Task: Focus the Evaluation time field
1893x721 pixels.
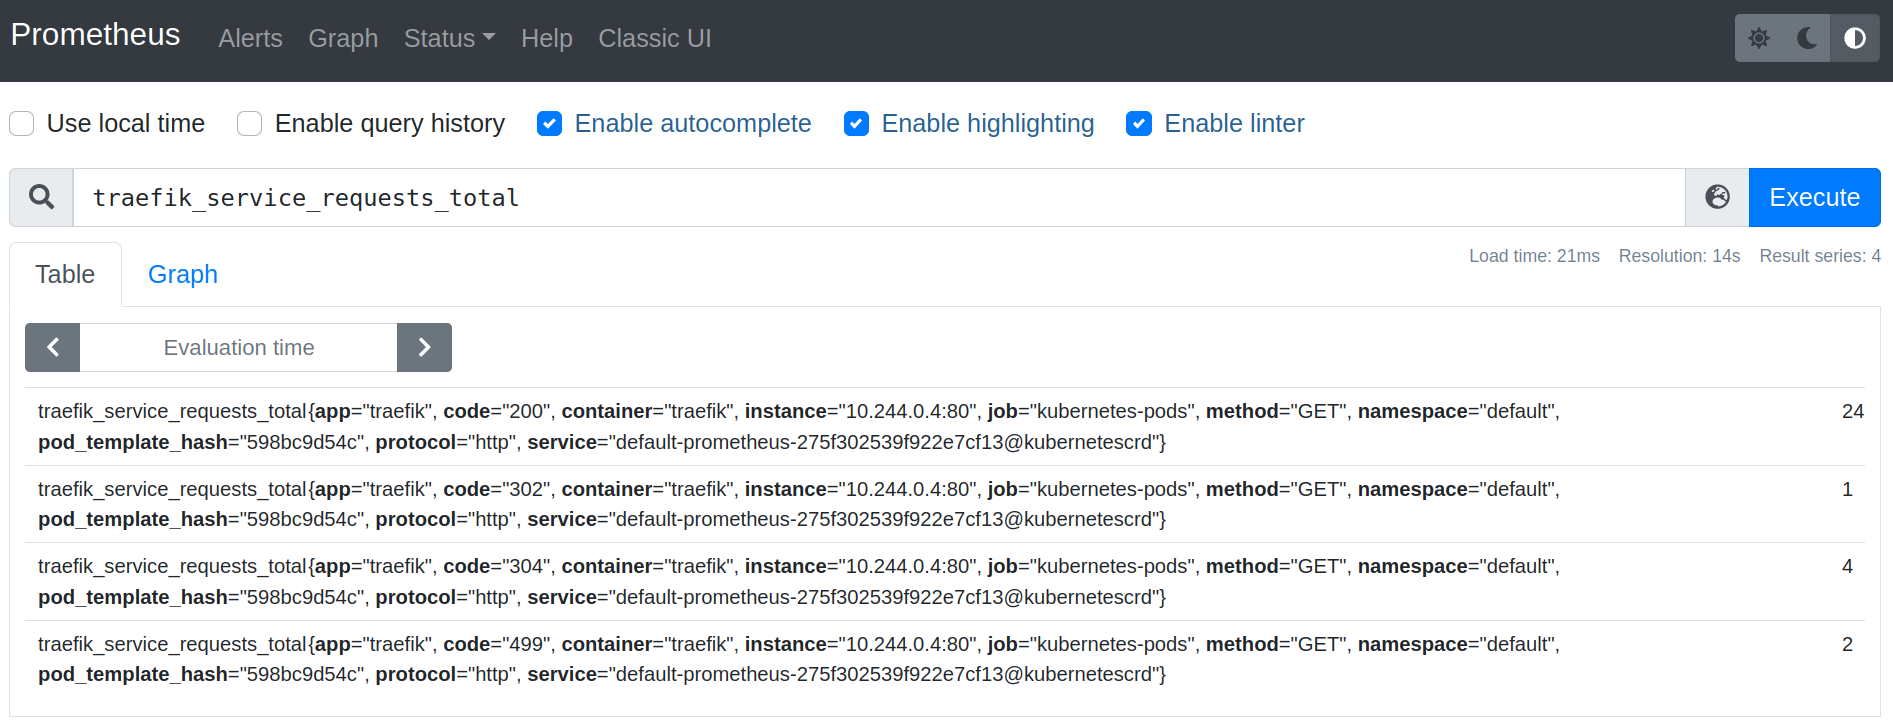Action: click(x=238, y=347)
